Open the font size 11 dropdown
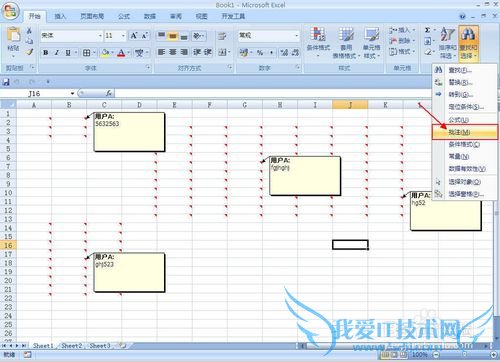Screen dimensions: 500x362 click(x=123, y=36)
